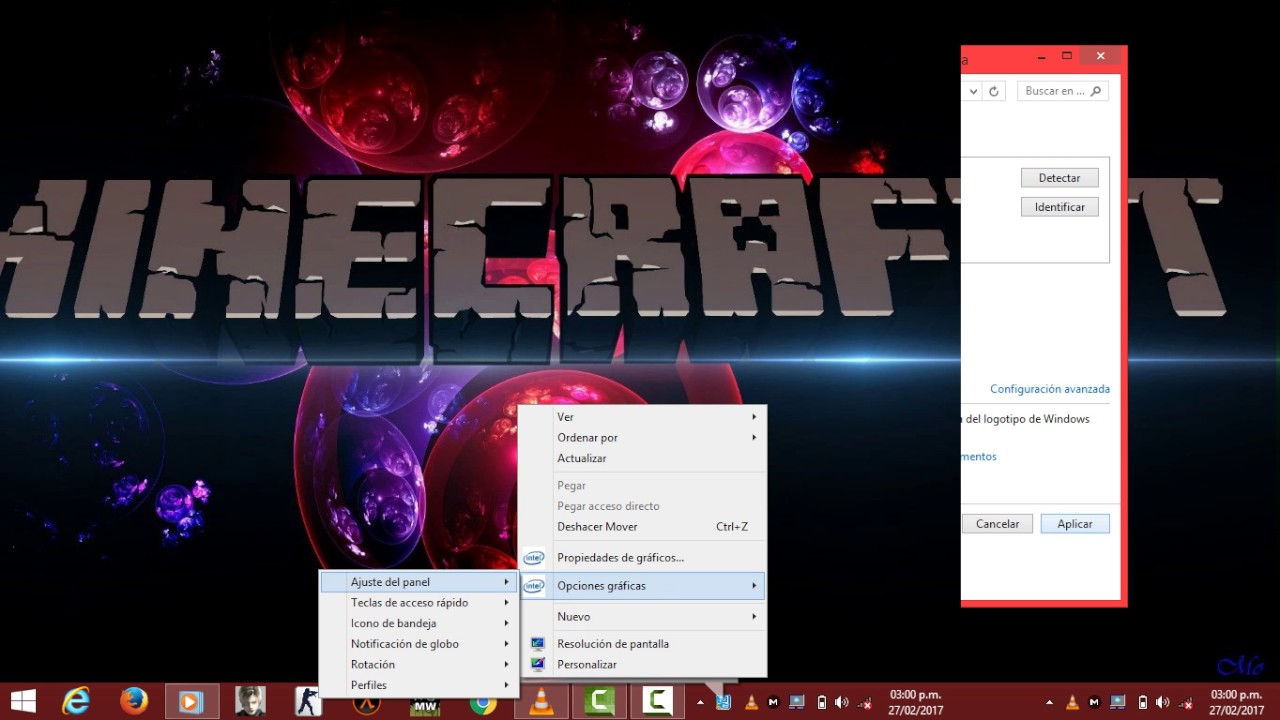1280x720 pixels.
Task: Focus the Buscar en... search field
Action: pos(1062,91)
